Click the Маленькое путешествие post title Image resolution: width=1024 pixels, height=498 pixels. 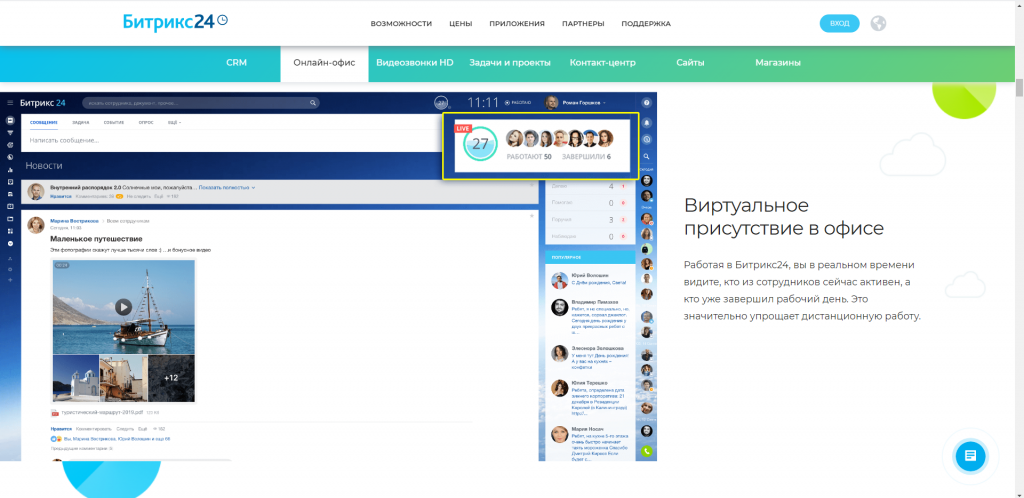pyautogui.click(x=96, y=239)
